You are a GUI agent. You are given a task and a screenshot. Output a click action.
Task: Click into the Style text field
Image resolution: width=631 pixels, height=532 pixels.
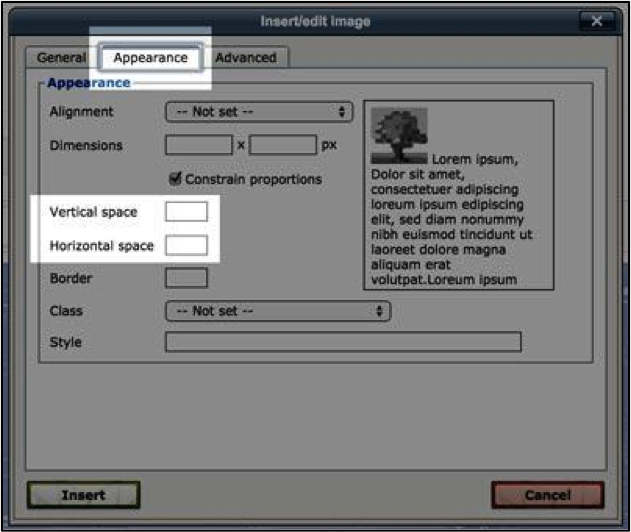(x=343, y=342)
